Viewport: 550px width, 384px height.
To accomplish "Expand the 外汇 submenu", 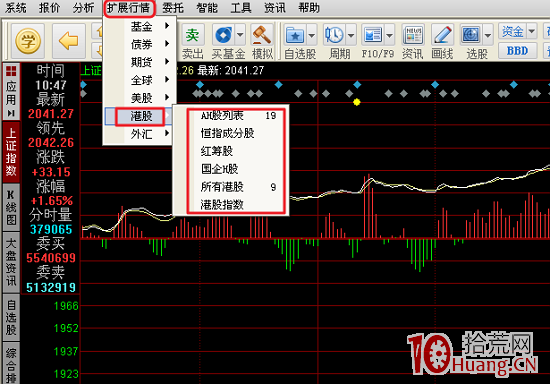I will point(139,134).
